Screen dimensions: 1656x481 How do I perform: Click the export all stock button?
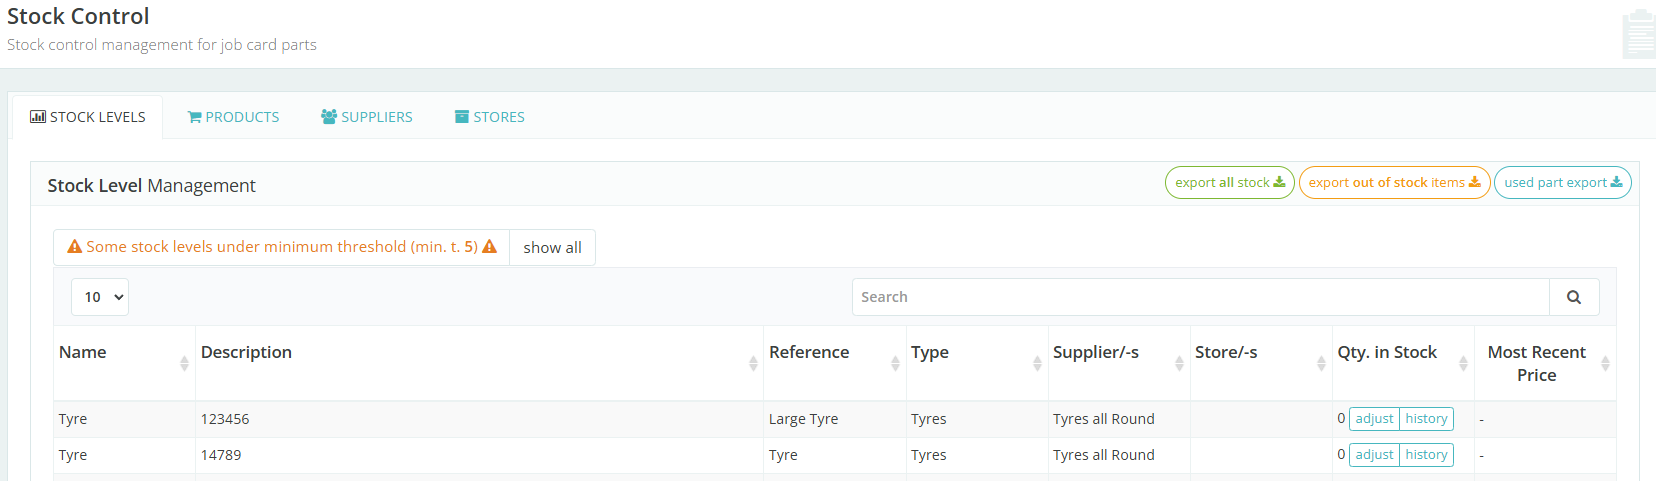click(1229, 183)
